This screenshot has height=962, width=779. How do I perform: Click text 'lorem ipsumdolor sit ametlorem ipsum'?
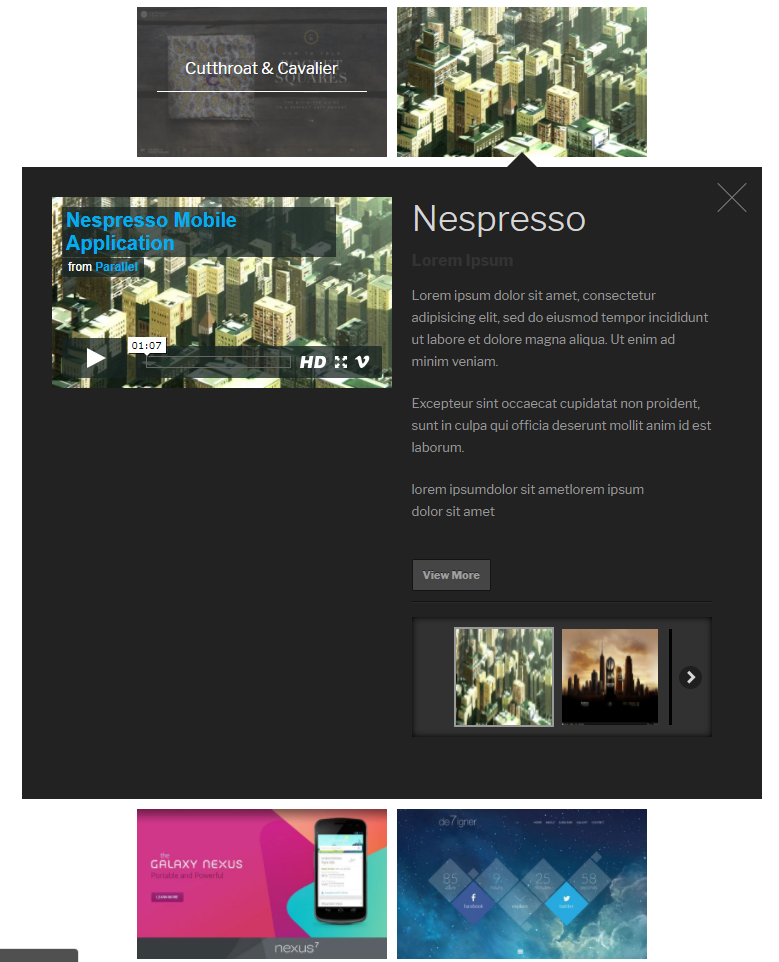528,490
